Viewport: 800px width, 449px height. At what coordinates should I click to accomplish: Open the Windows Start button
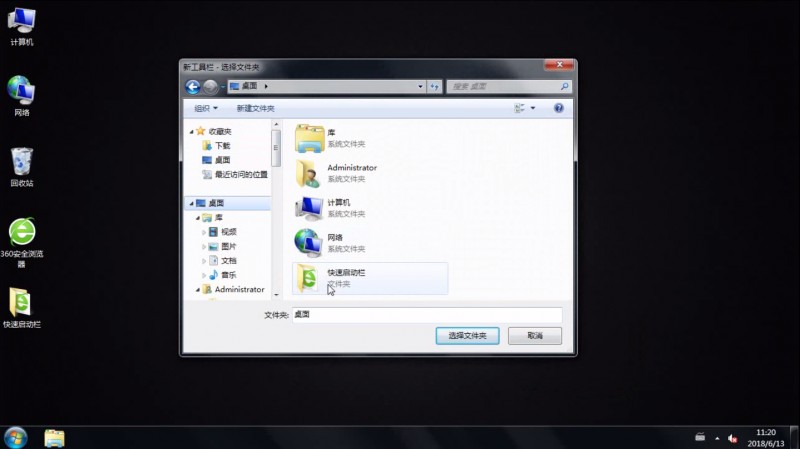click(15, 438)
